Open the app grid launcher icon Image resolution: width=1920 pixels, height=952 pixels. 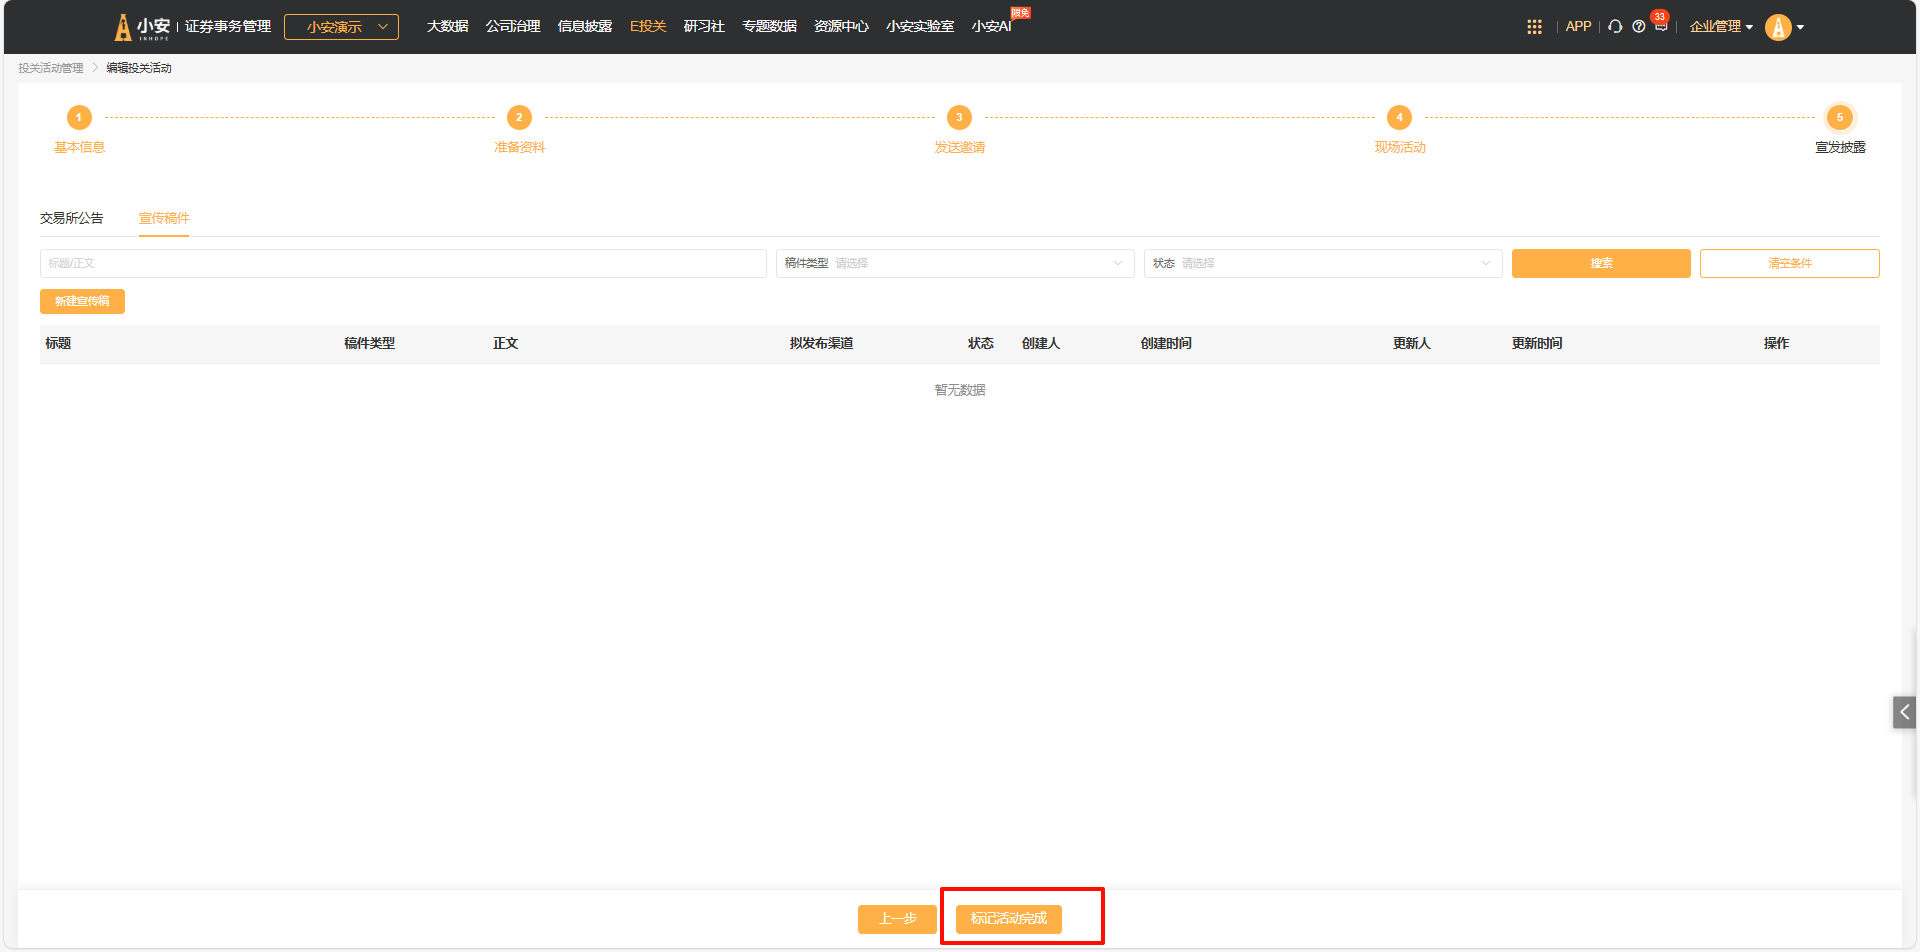pyautogui.click(x=1534, y=27)
